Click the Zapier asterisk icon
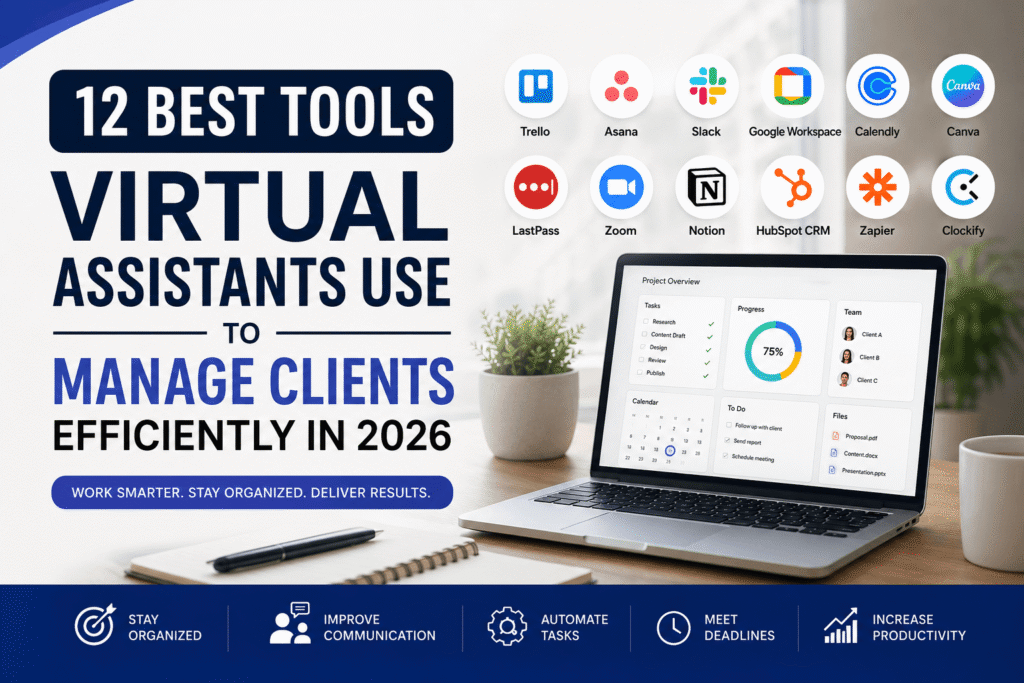The height and width of the screenshot is (683, 1024). (x=878, y=187)
